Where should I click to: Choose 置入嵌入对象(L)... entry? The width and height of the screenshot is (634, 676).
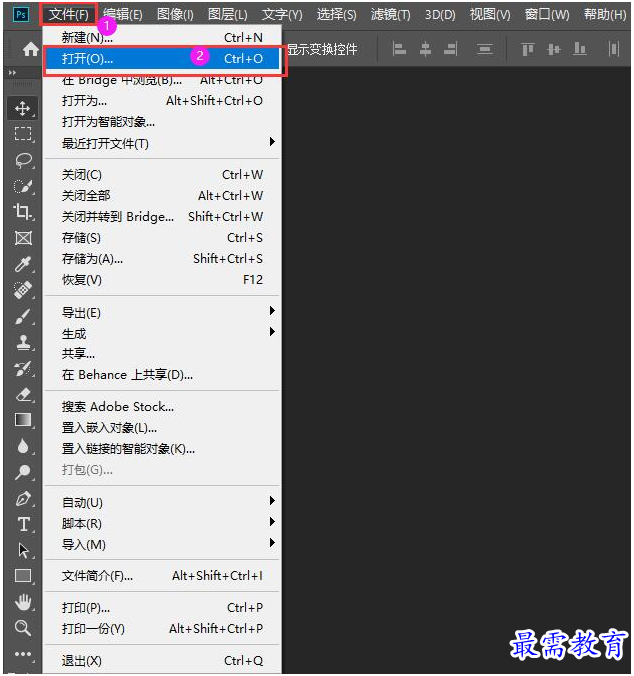[x=162, y=428]
